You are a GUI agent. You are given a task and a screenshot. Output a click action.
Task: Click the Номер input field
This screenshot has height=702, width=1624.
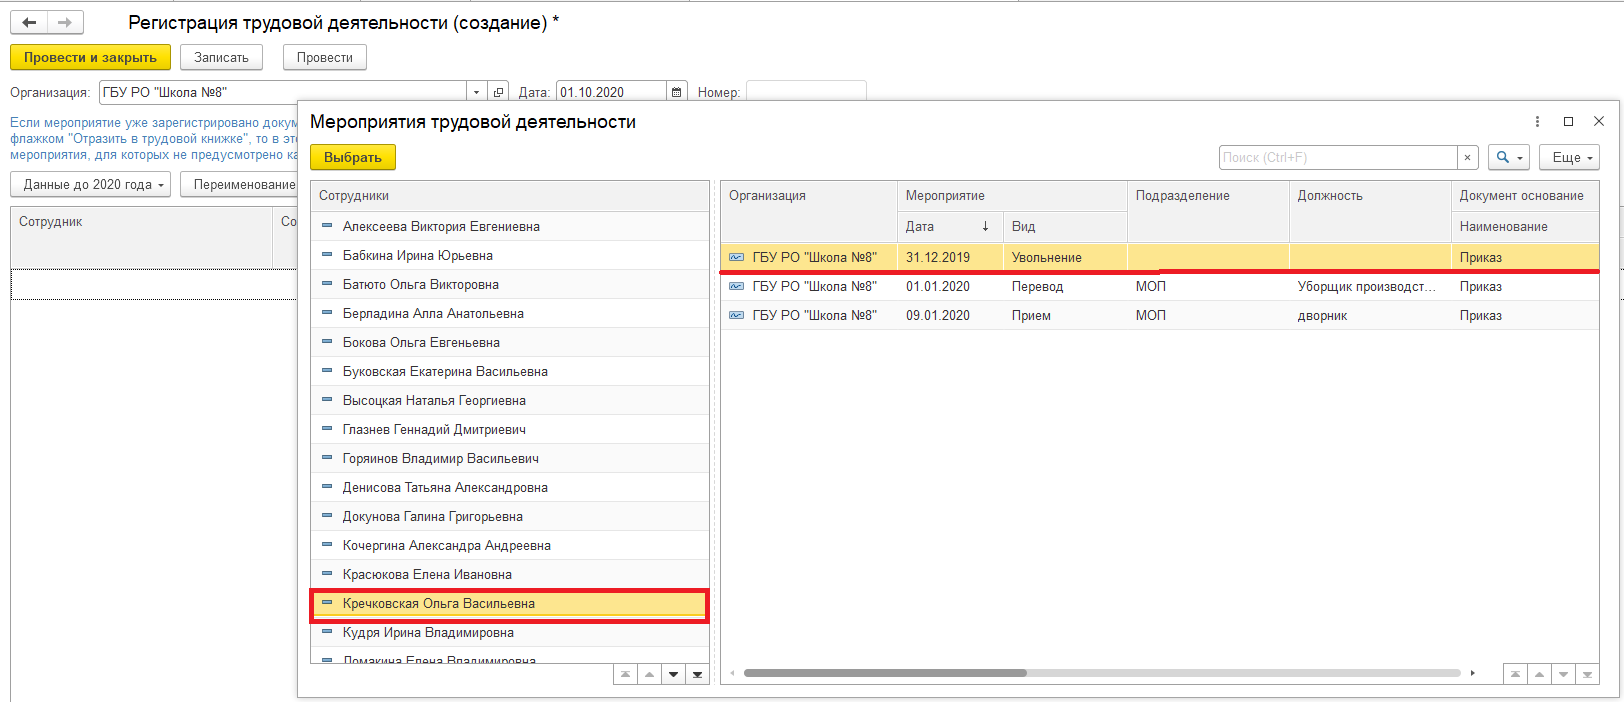click(x=806, y=92)
